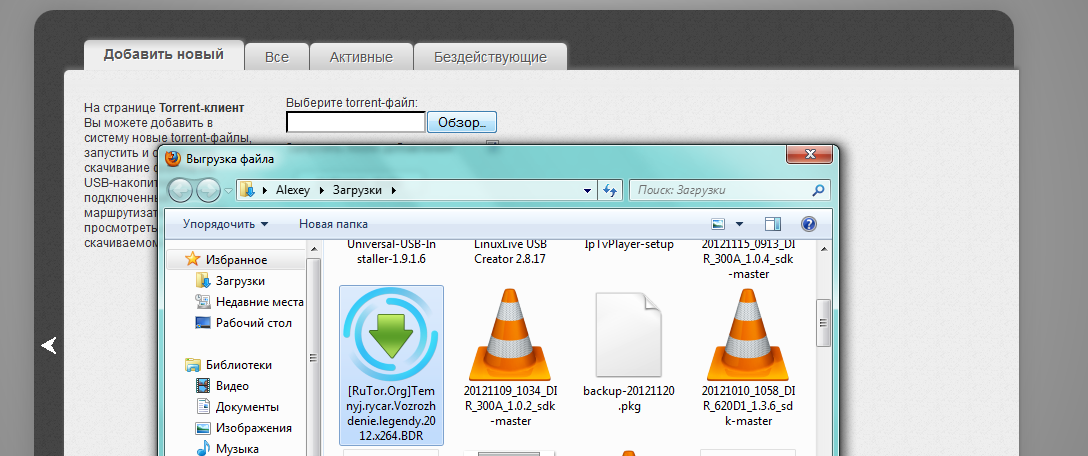Open the help question mark icon

coord(808,223)
